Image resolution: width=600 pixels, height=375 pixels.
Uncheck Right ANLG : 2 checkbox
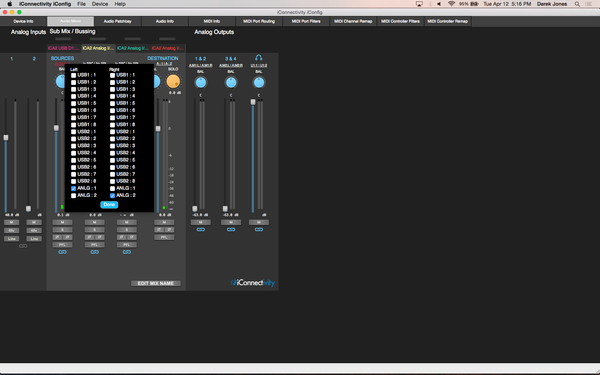(112, 196)
